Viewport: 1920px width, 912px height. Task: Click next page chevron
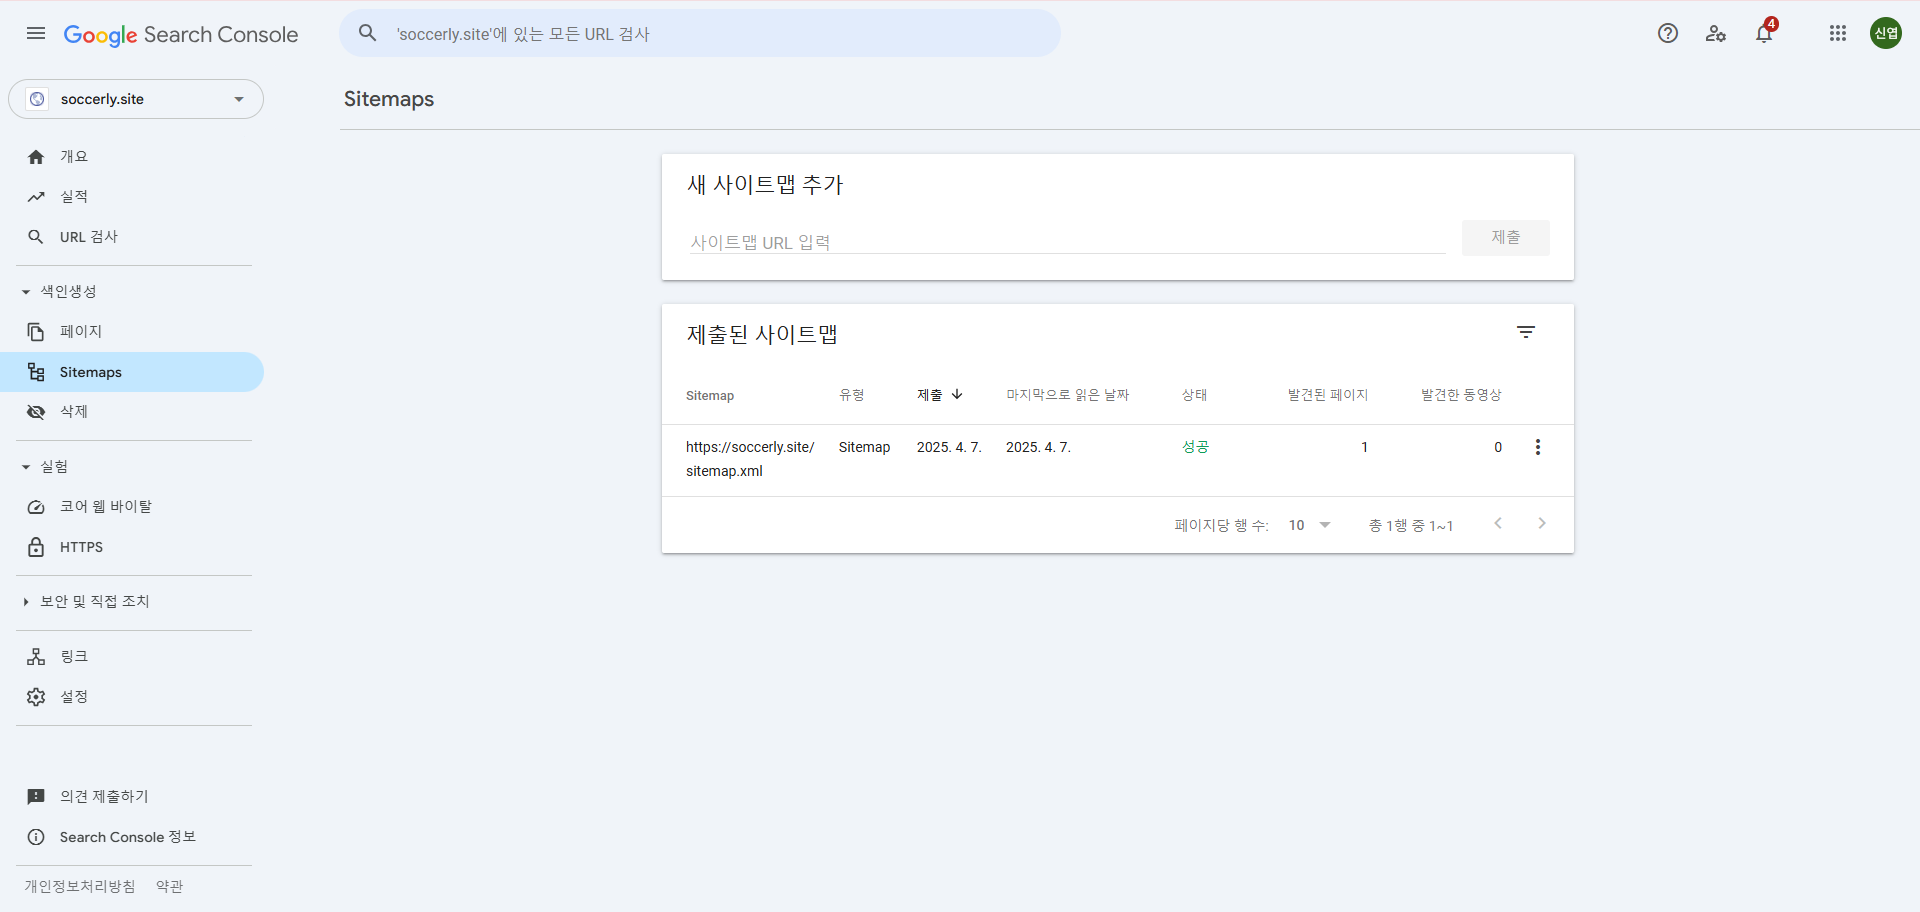1542,524
